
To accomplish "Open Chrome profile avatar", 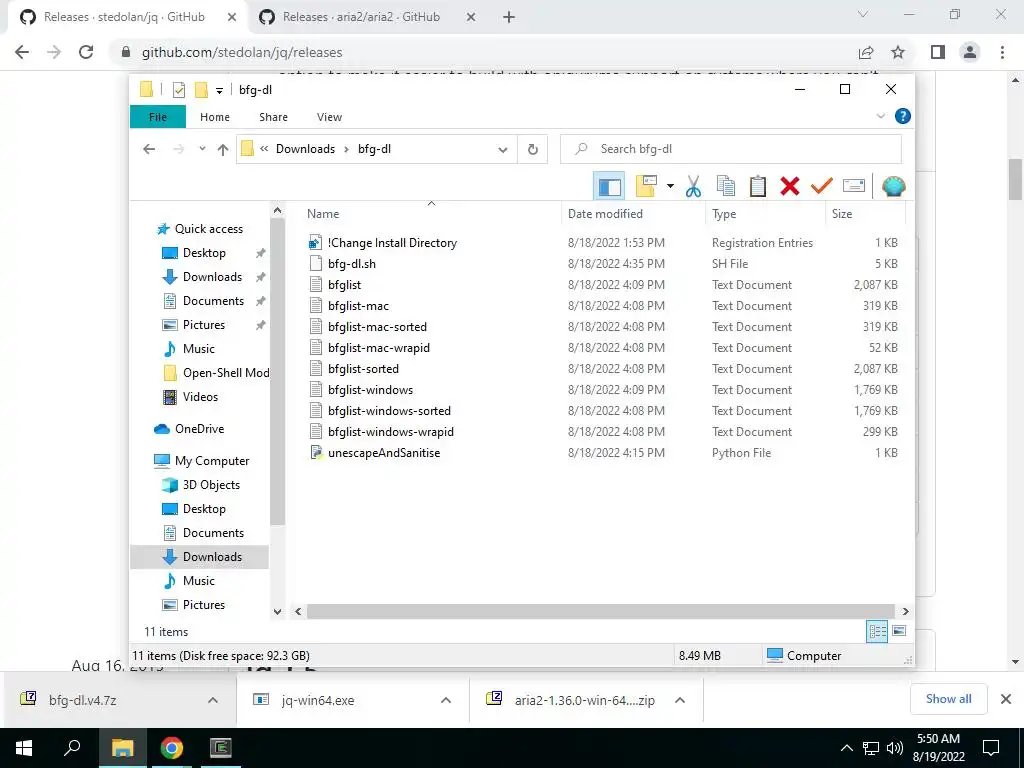I will [970, 52].
